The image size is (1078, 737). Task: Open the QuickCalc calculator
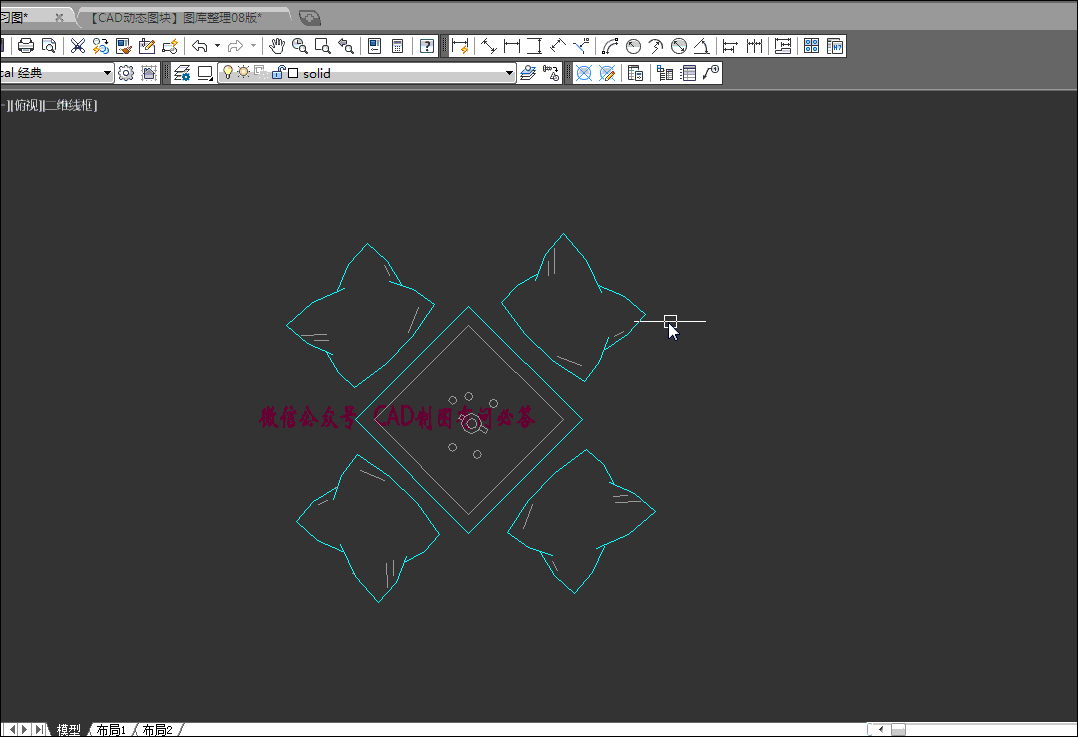[397, 46]
